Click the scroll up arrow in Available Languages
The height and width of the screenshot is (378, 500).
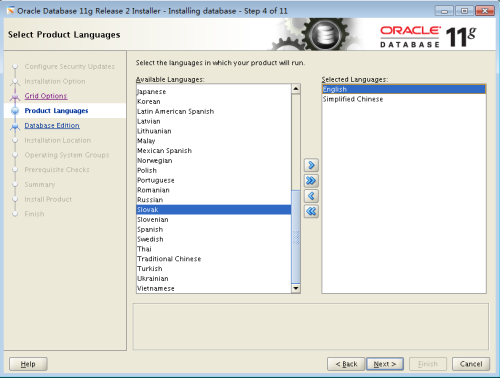click(x=296, y=89)
